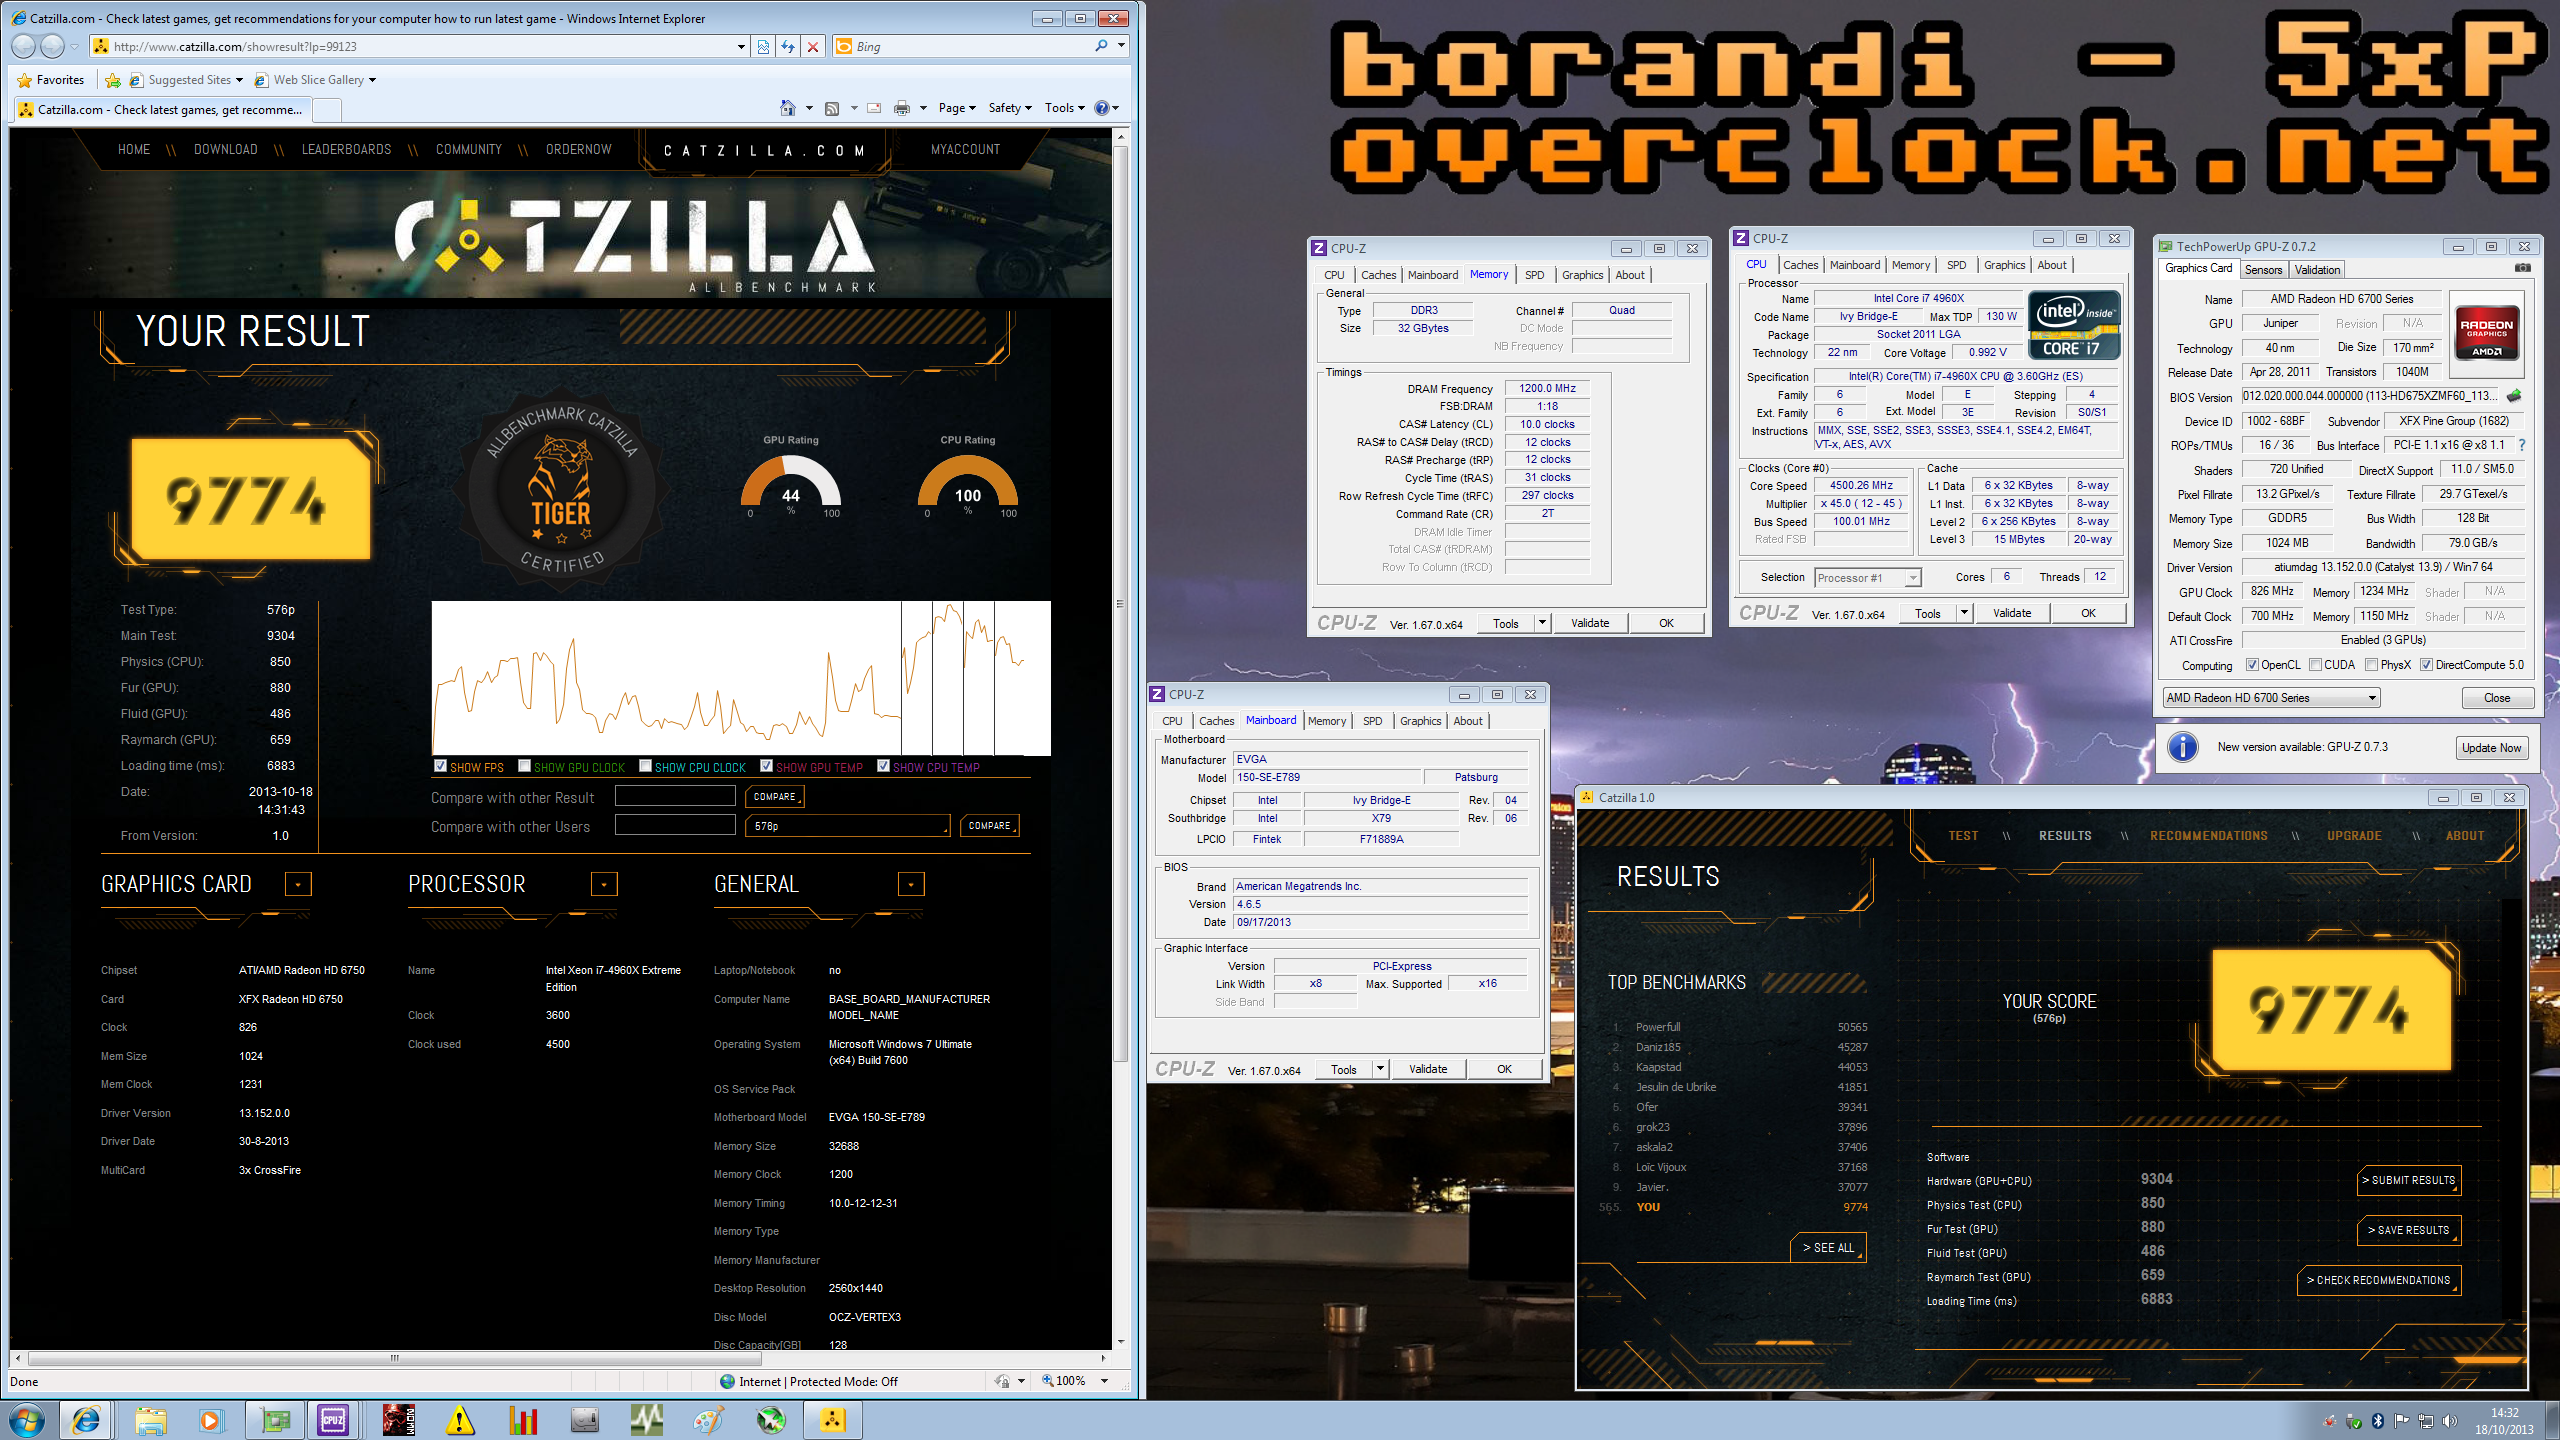Open IE Safety menu
Viewport: 2560px width, 1440px height.
(x=1010, y=108)
